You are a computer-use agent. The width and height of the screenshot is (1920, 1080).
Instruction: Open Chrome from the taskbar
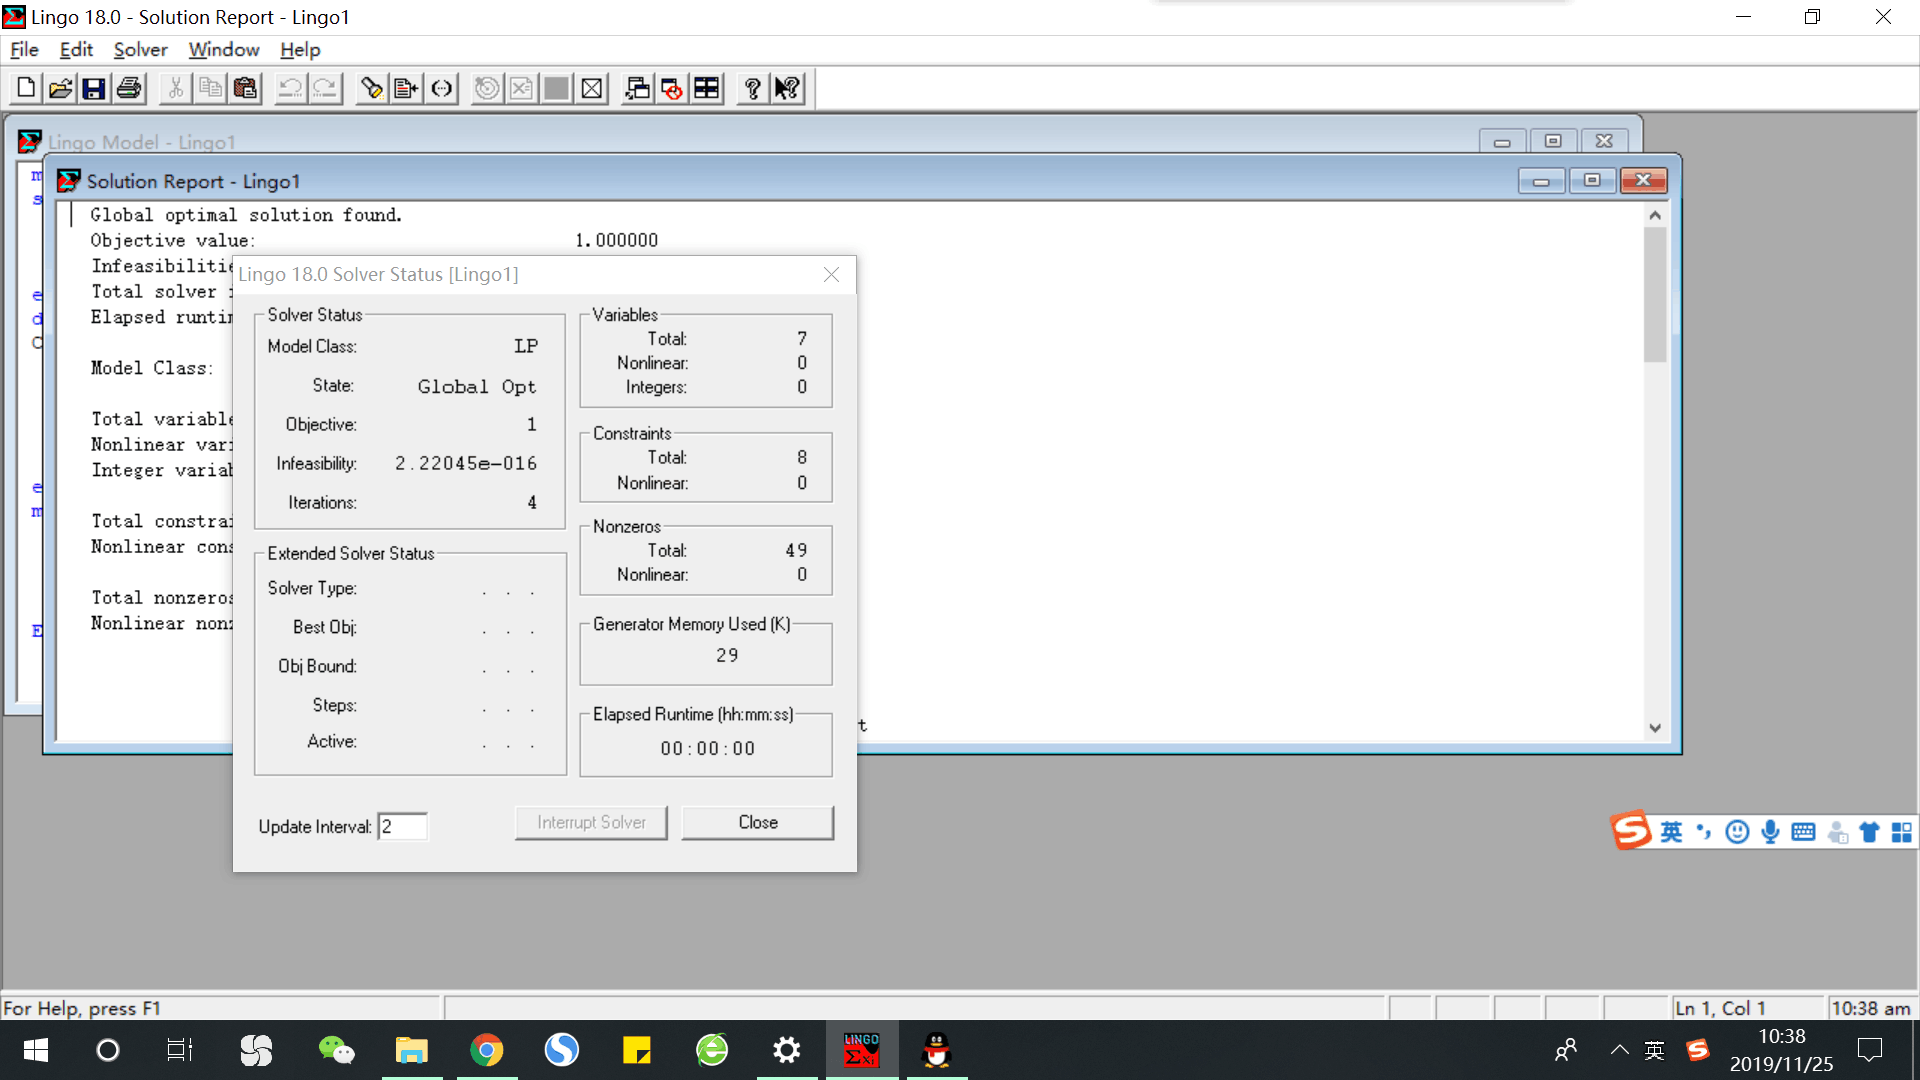pos(487,1050)
